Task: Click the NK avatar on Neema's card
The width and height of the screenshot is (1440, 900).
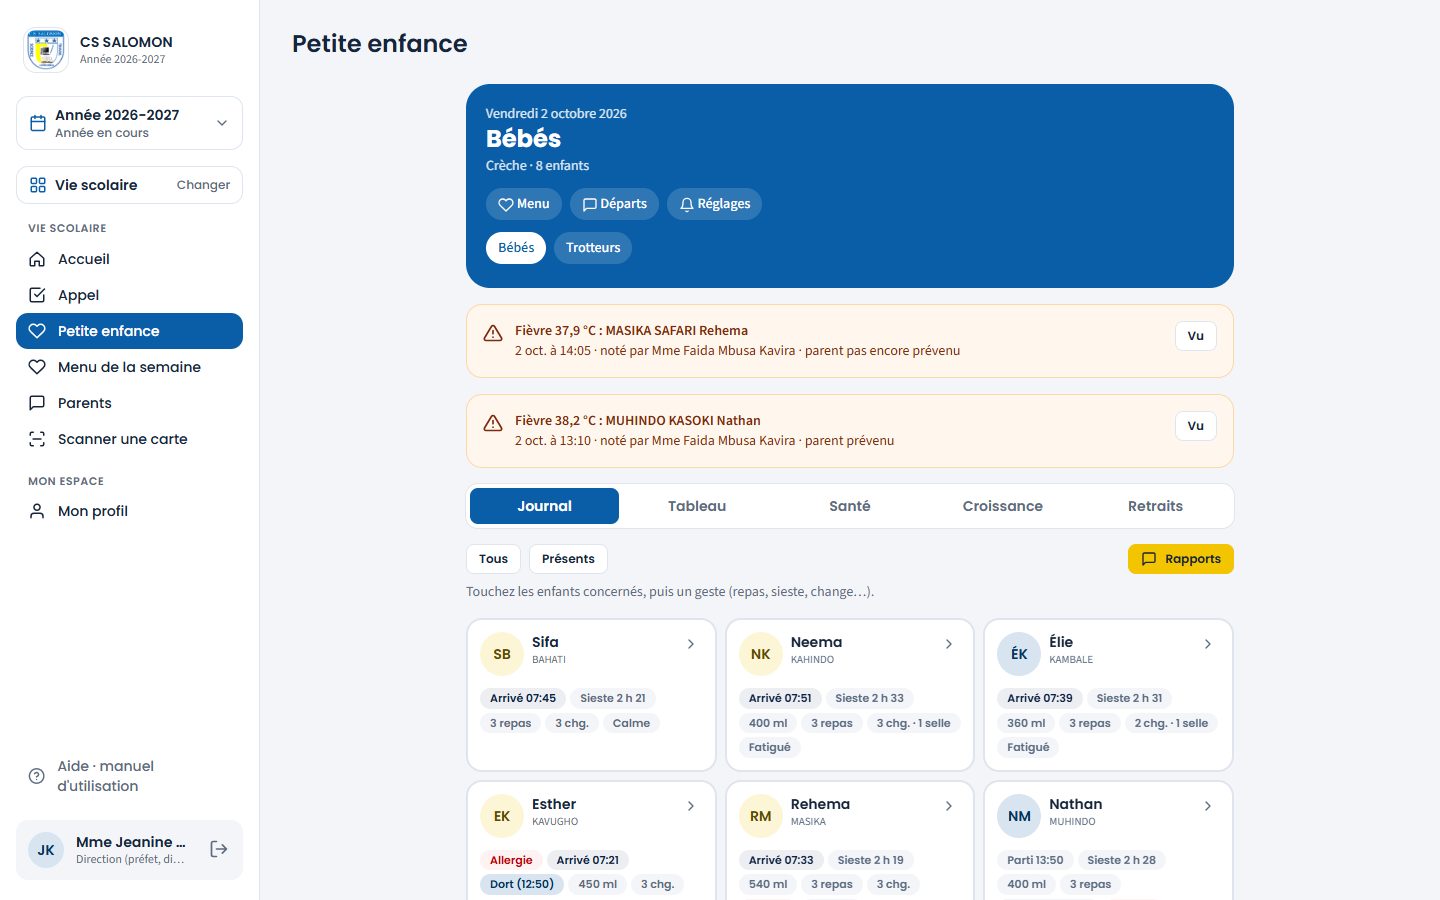Action: tap(760, 654)
